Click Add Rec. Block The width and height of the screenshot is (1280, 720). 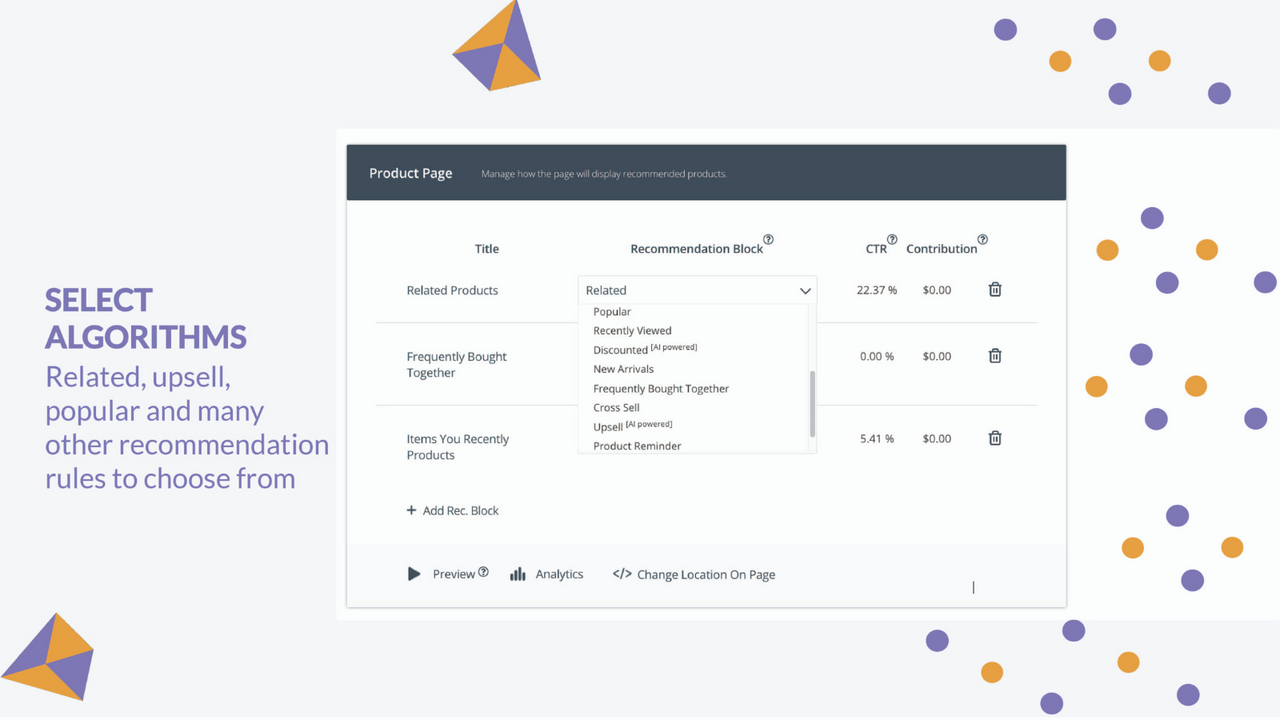tap(460, 510)
